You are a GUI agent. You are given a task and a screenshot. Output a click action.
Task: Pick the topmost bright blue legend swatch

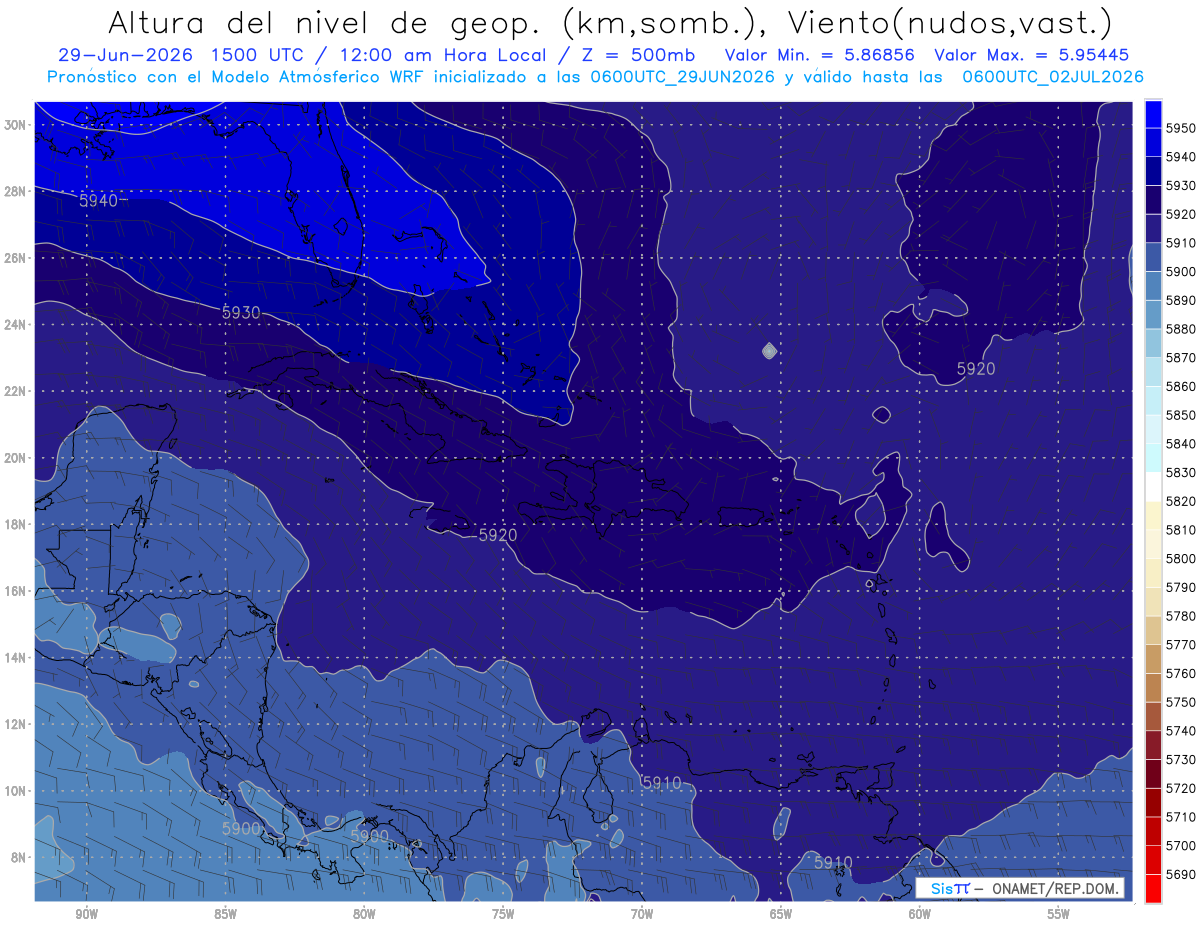(1153, 113)
